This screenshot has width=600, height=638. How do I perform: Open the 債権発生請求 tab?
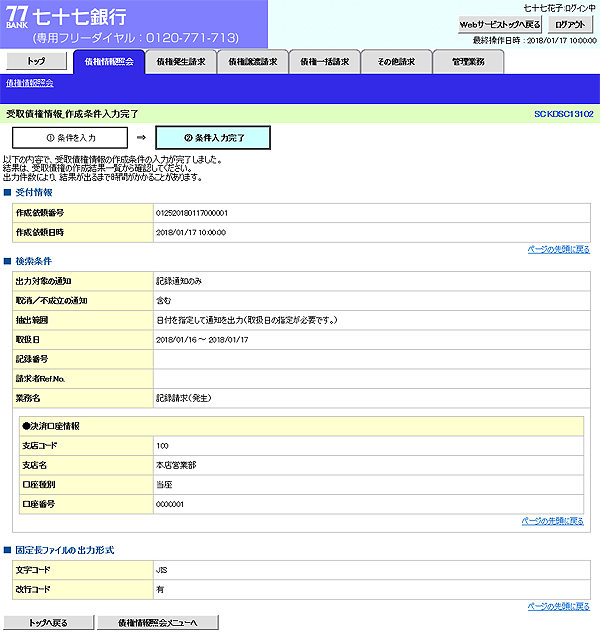point(181,62)
